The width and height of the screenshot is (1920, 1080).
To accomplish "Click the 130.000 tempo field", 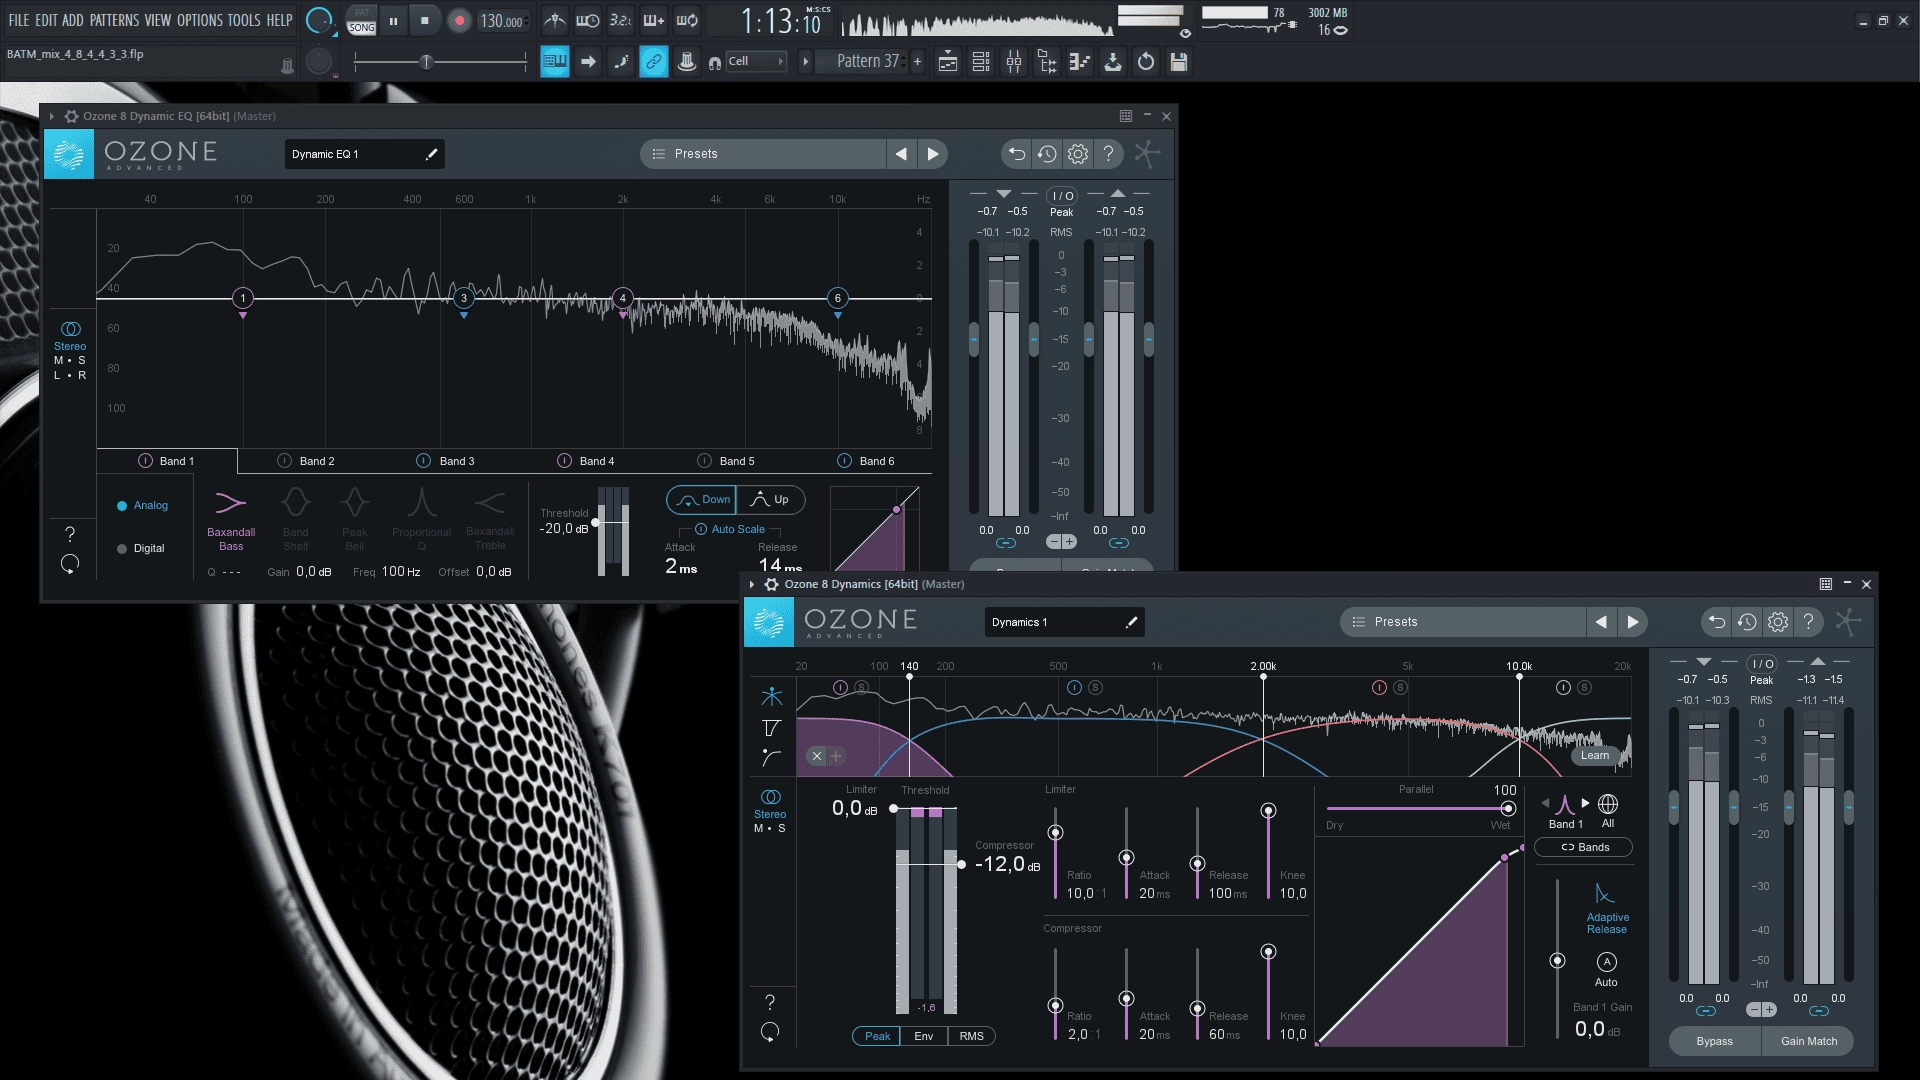I will [x=502, y=21].
